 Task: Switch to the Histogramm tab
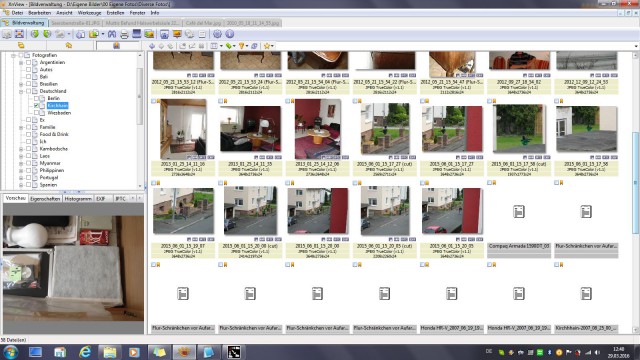tap(78, 199)
